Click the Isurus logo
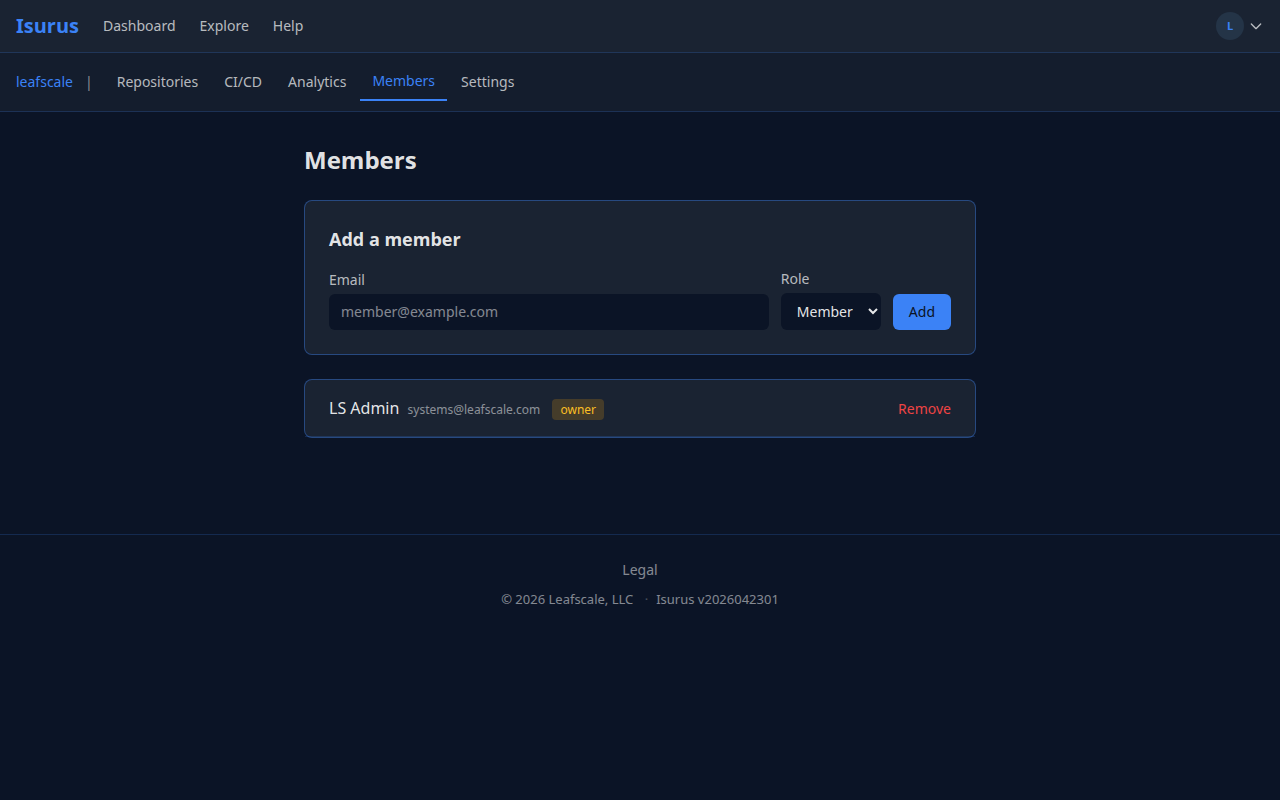1280x800 pixels. (47, 26)
